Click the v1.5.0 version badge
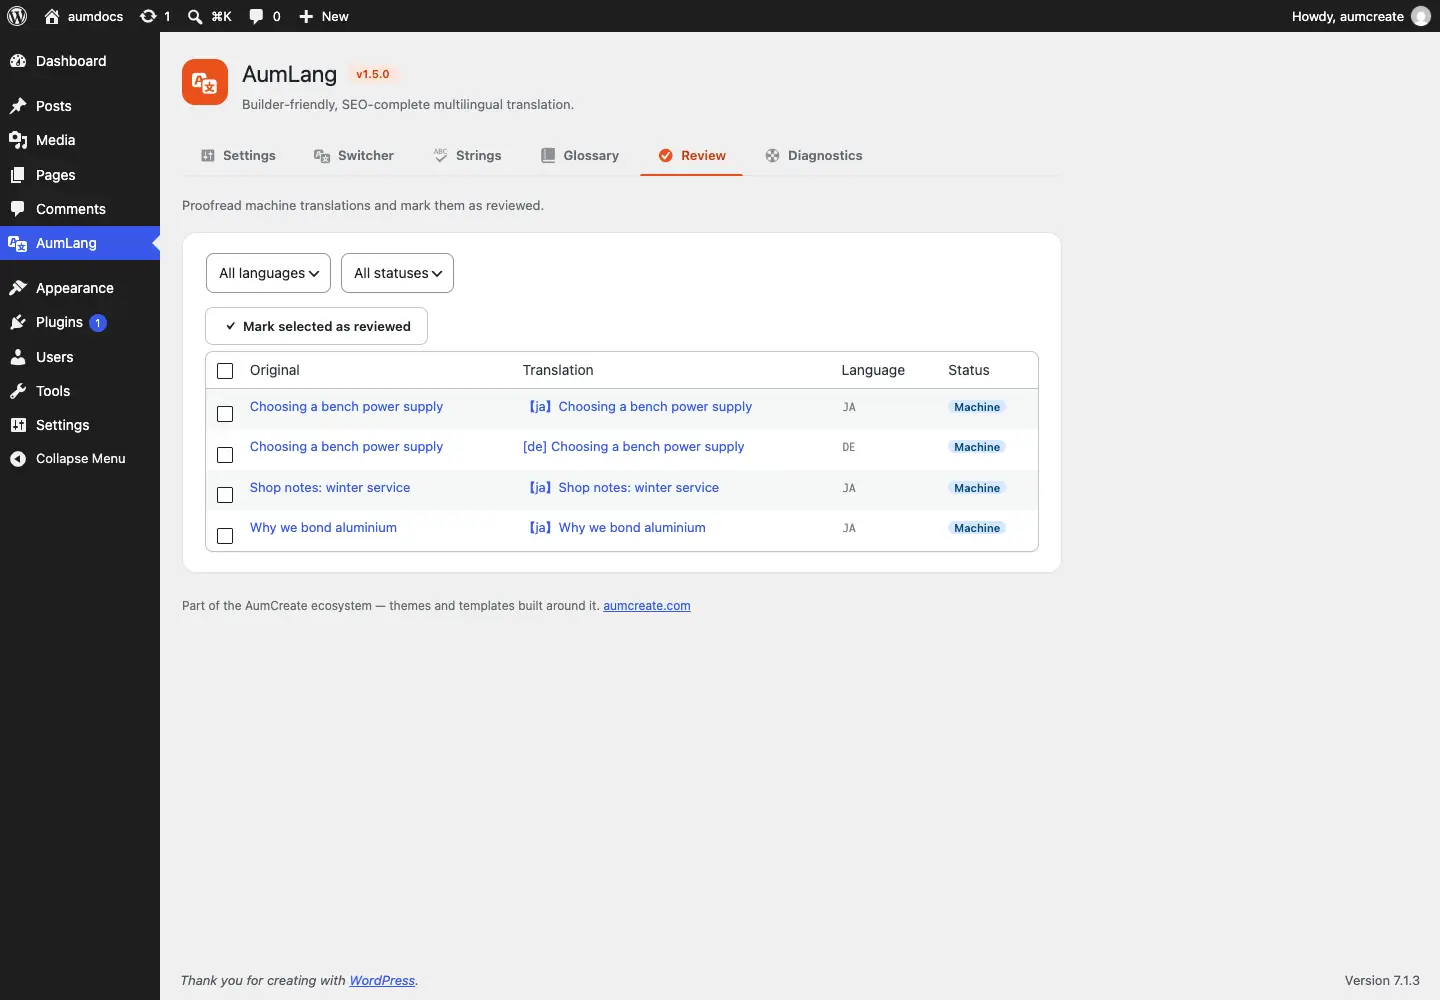1440x1000 pixels. click(373, 74)
